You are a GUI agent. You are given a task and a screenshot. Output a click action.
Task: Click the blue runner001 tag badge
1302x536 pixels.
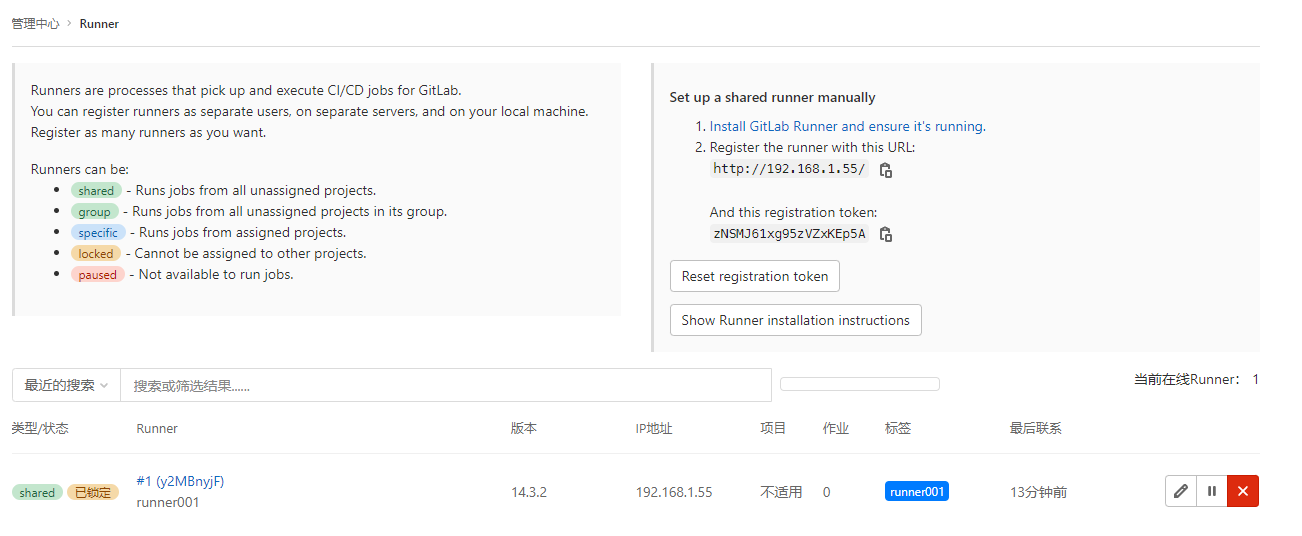tap(917, 491)
